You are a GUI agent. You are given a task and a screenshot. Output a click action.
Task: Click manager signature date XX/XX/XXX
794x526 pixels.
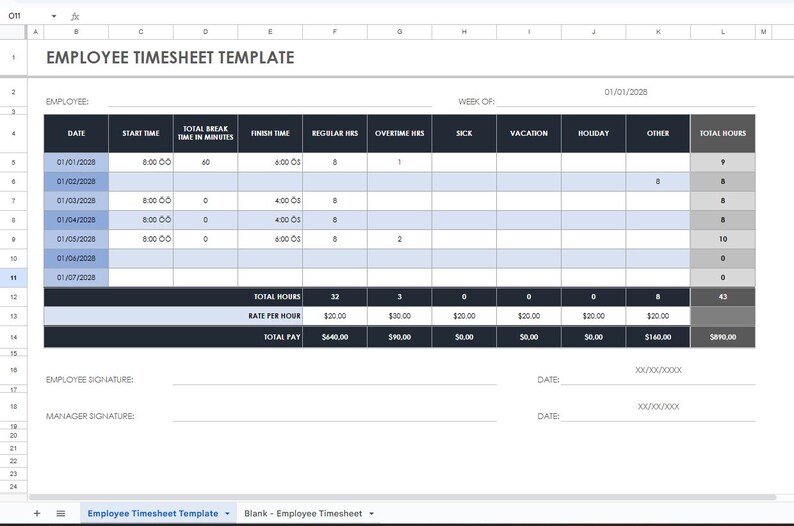click(x=658, y=407)
